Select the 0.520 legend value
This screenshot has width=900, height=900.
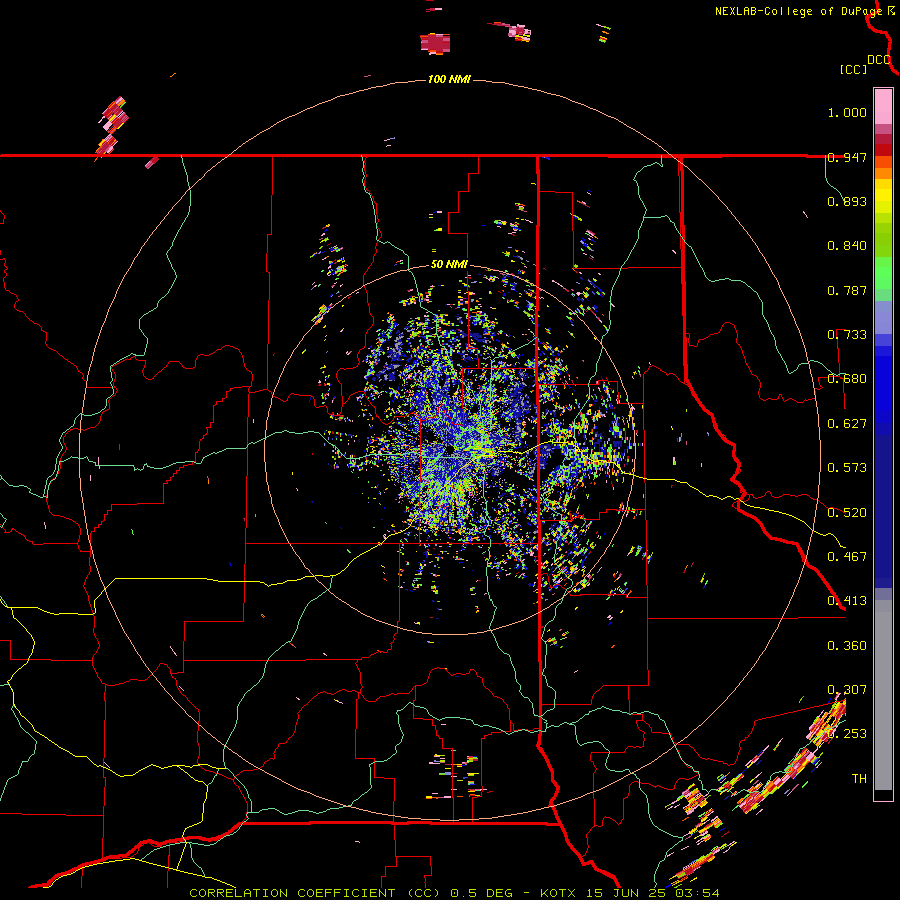tap(847, 513)
